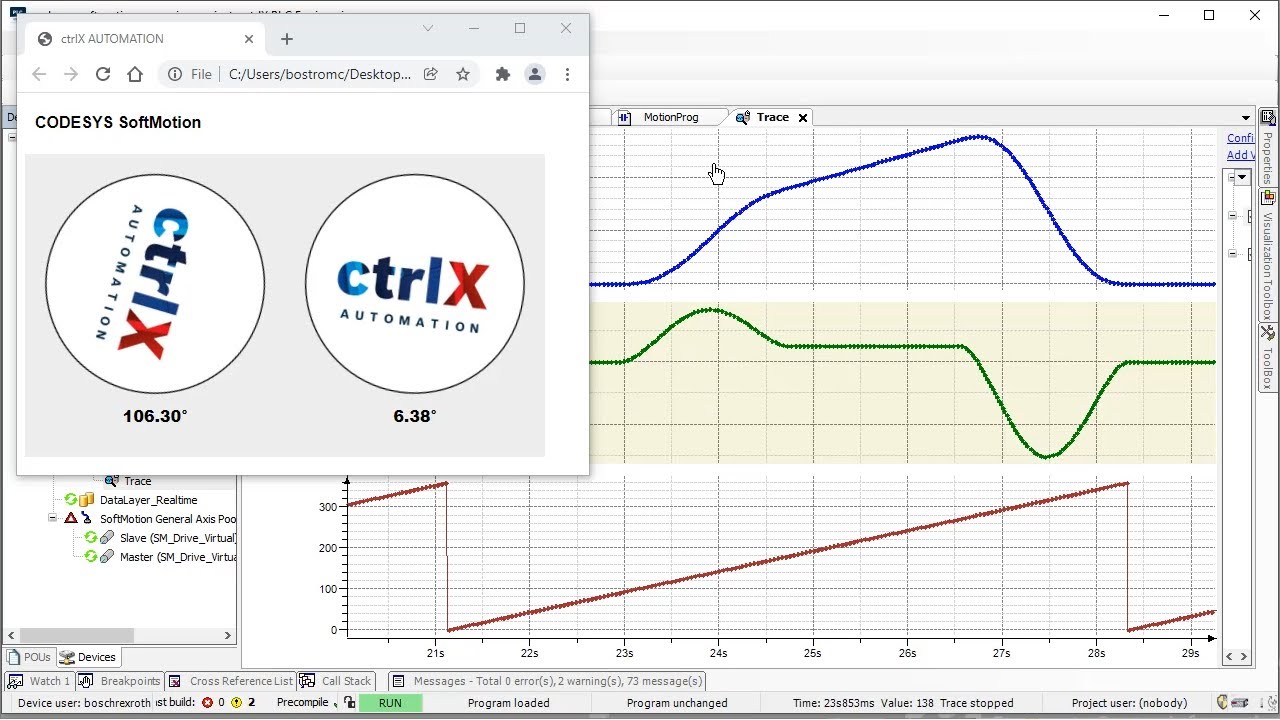Click trace time axis scroll right arrow

click(1244, 657)
